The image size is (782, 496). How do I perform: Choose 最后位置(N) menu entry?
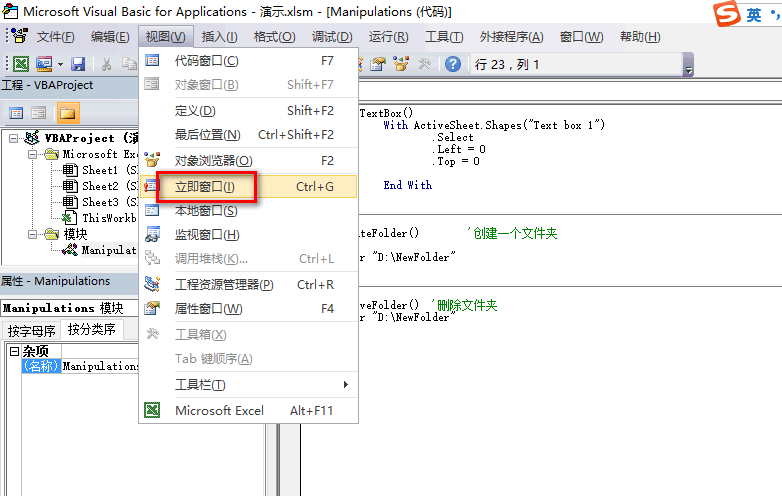pos(248,135)
